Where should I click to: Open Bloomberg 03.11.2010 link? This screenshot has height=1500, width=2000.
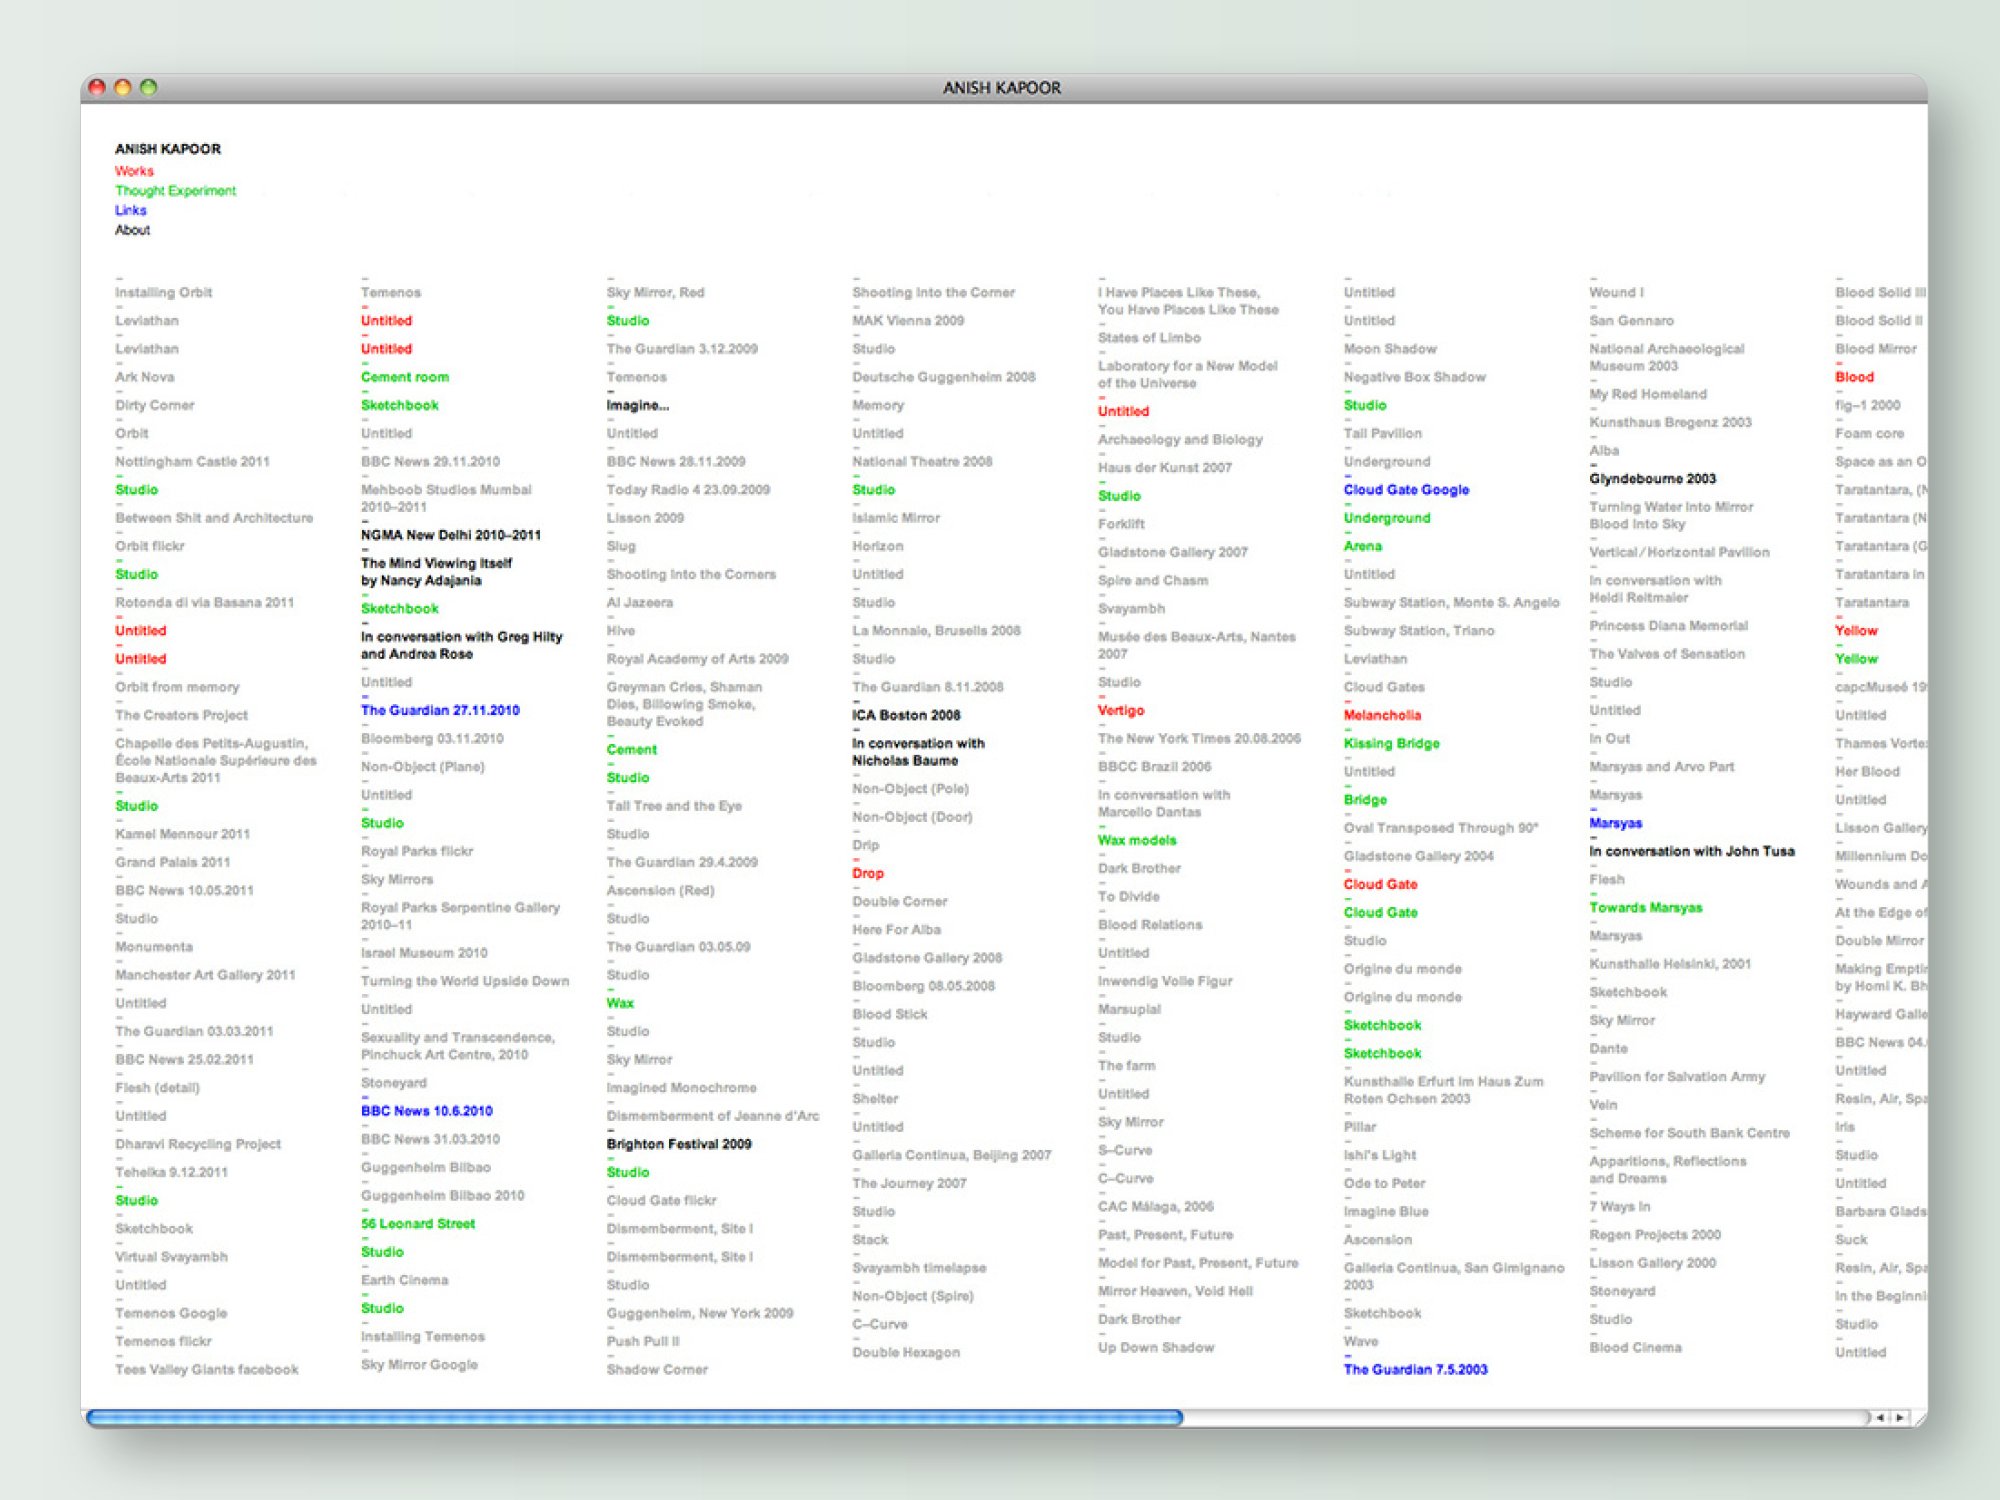[x=432, y=739]
